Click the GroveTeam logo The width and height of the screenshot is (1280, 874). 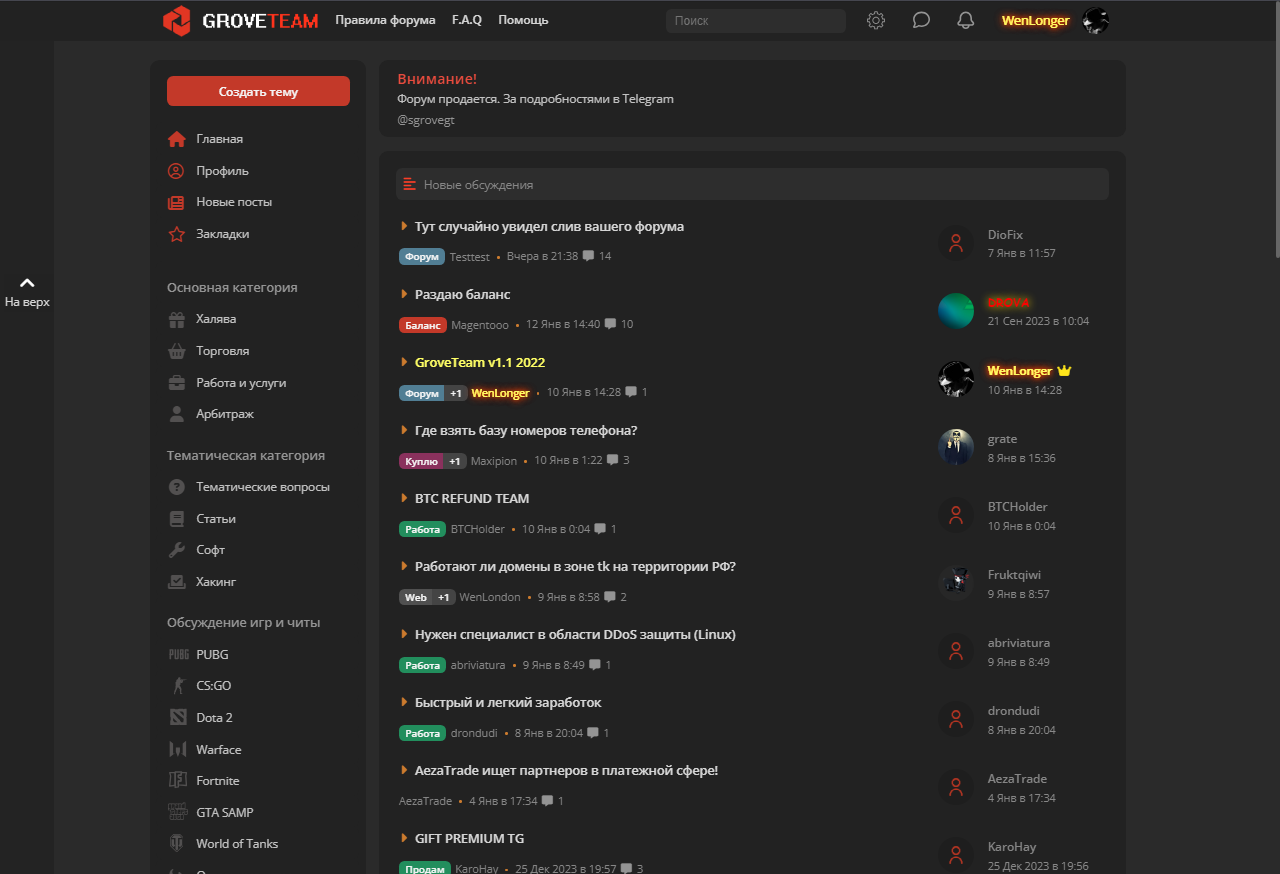pos(240,20)
